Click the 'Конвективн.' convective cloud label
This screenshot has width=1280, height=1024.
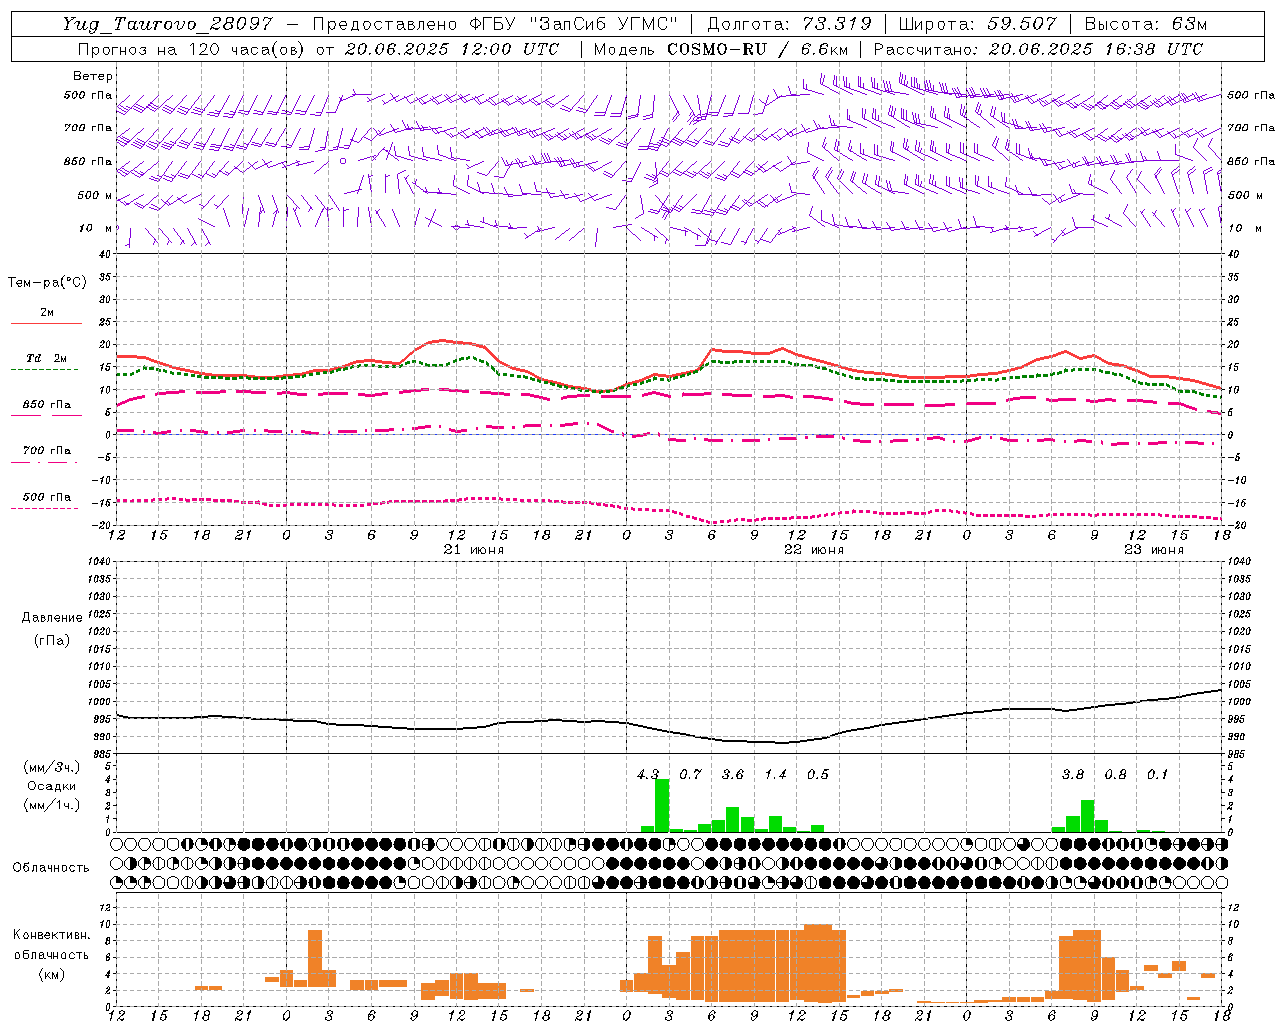pos(51,935)
